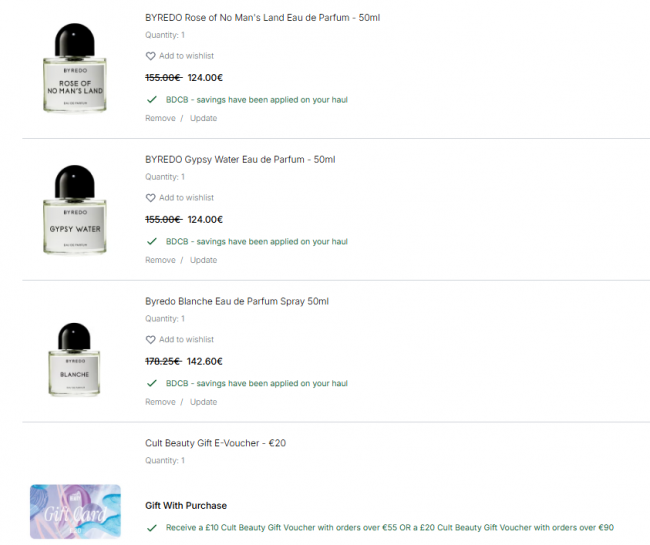The image size is (650, 545).
Task: Open the Rose of No Man's Land bottle image
Action: [75, 68]
